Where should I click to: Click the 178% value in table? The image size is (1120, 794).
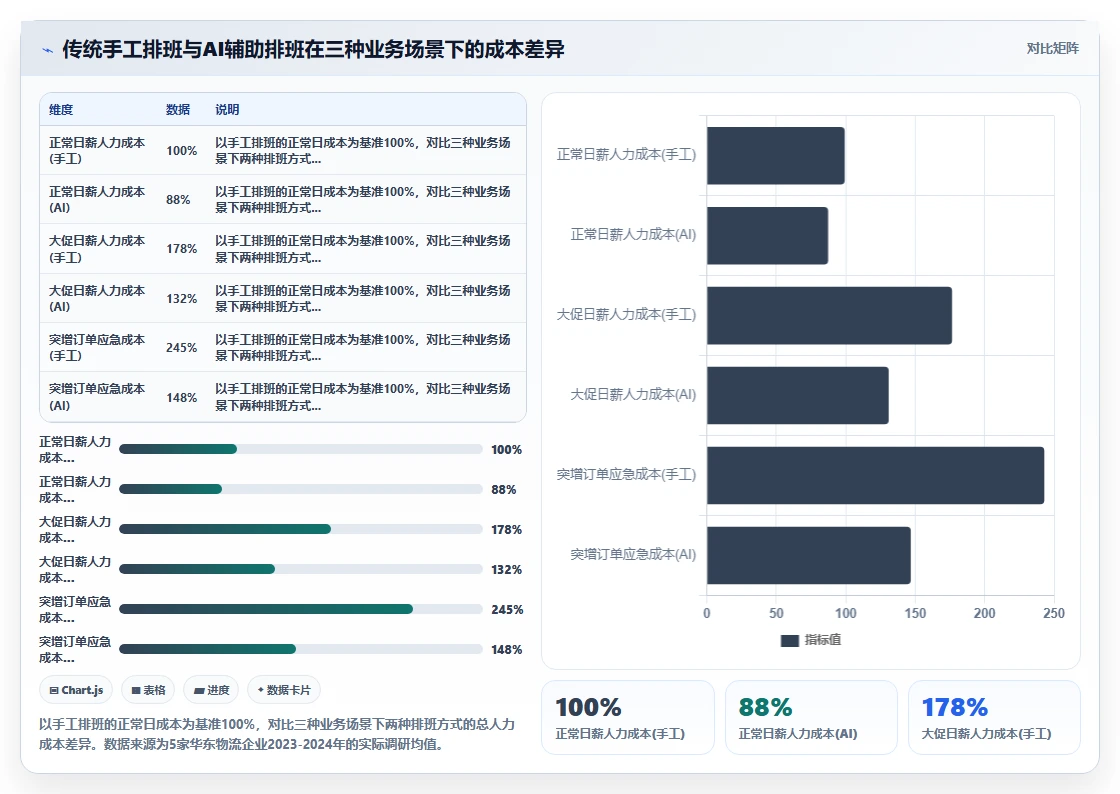[x=181, y=248]
